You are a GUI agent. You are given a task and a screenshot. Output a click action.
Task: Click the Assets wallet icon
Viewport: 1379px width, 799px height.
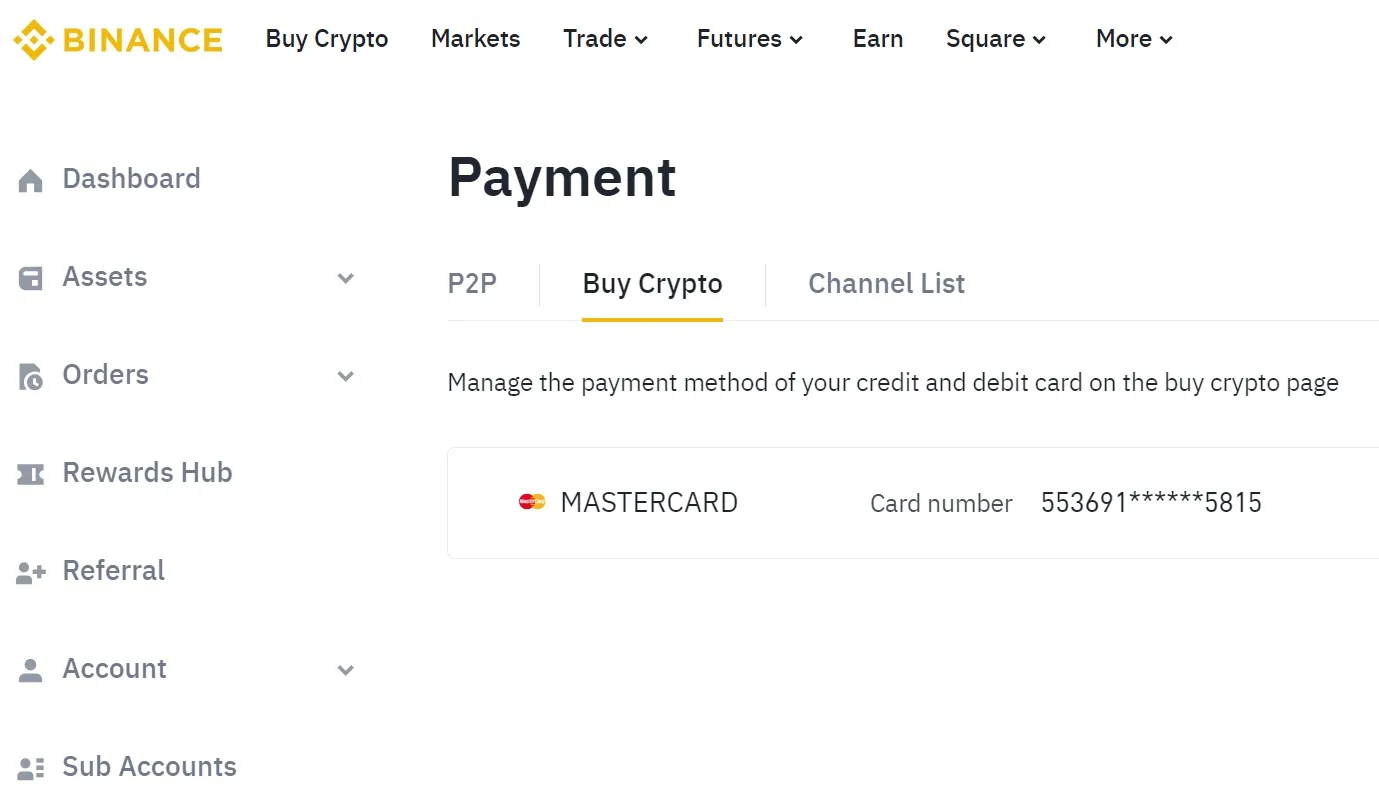[x=31, y=278]
